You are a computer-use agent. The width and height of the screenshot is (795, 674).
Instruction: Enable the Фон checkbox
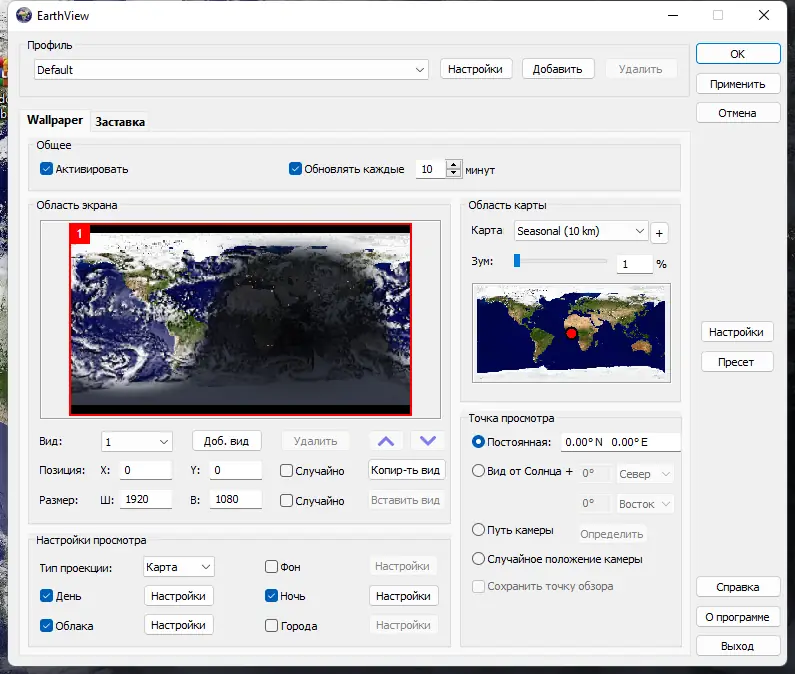(x=271, y=566)
